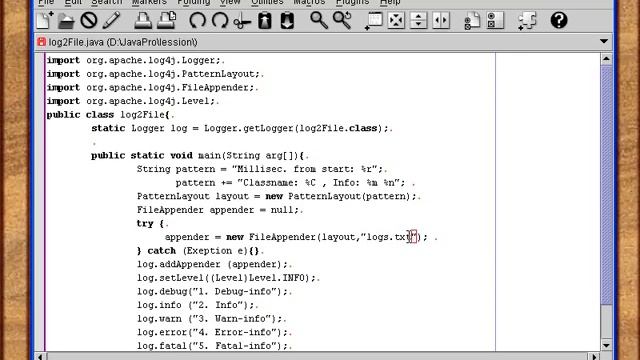Click the "log.addAppender (appender);" line
This screenshot has height=360, width=640.
(x=214, y=264)
